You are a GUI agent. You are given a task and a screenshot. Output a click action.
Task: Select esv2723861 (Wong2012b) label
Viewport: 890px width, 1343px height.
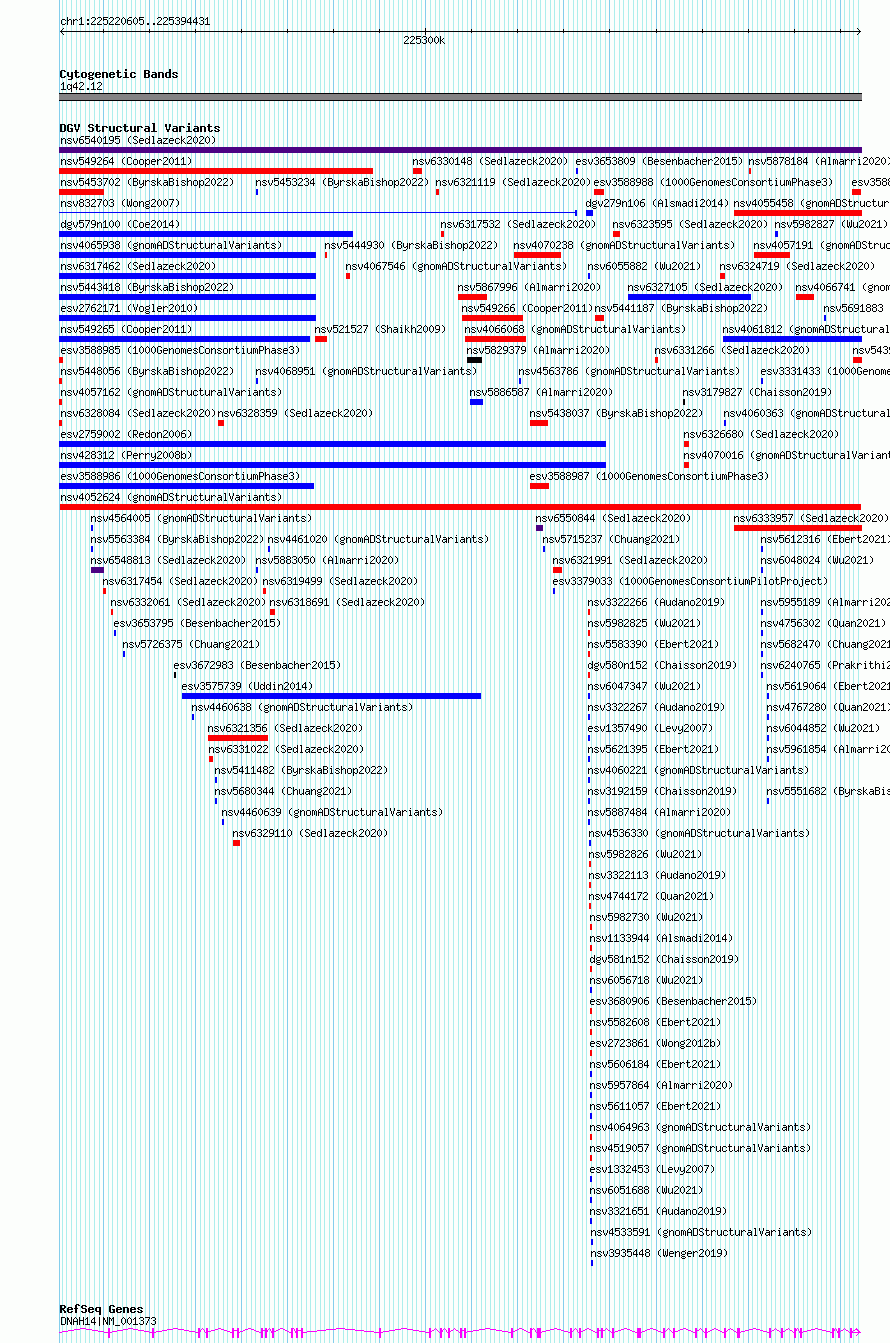tap(655, 1043)
